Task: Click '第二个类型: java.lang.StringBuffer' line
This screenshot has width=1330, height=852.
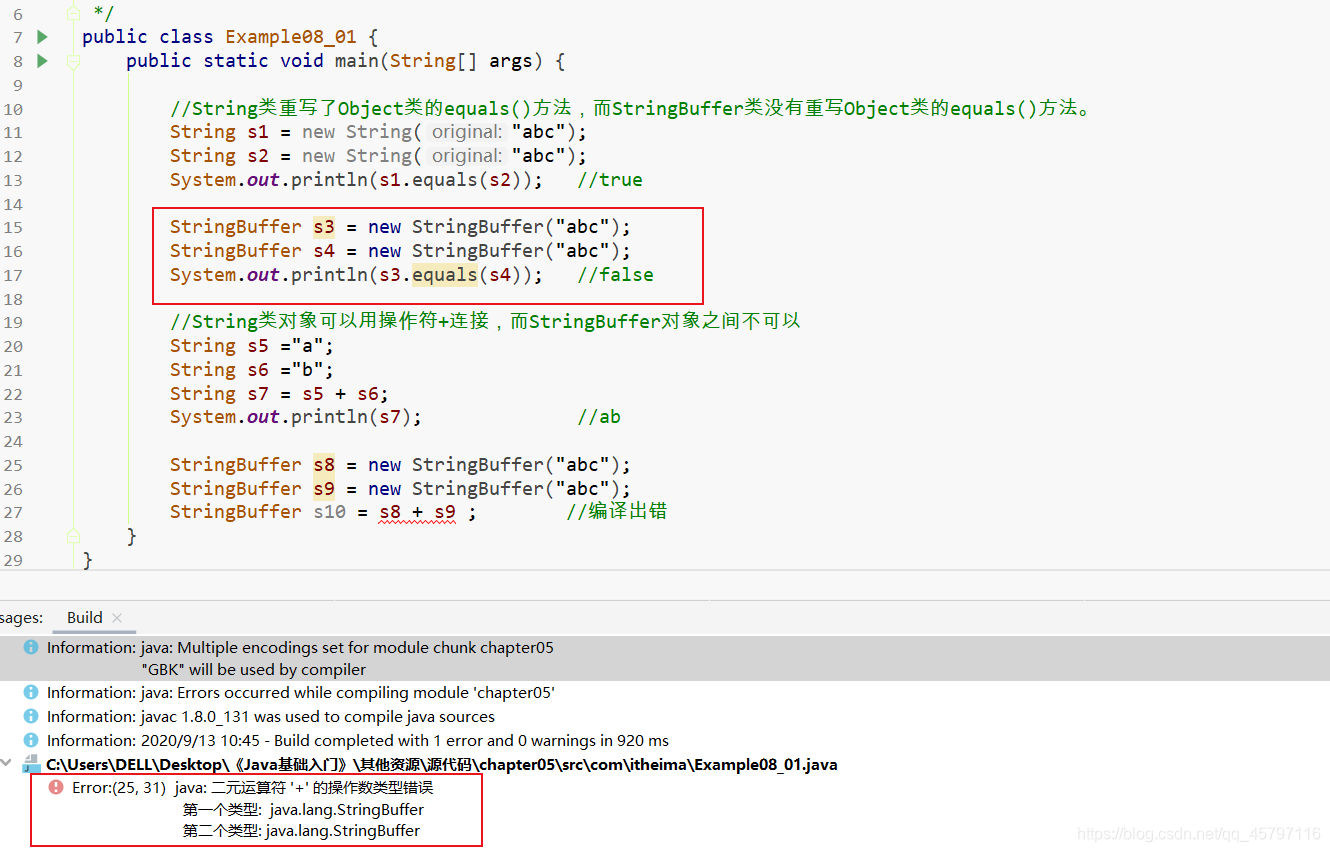Action: click(x=301, y=831)
